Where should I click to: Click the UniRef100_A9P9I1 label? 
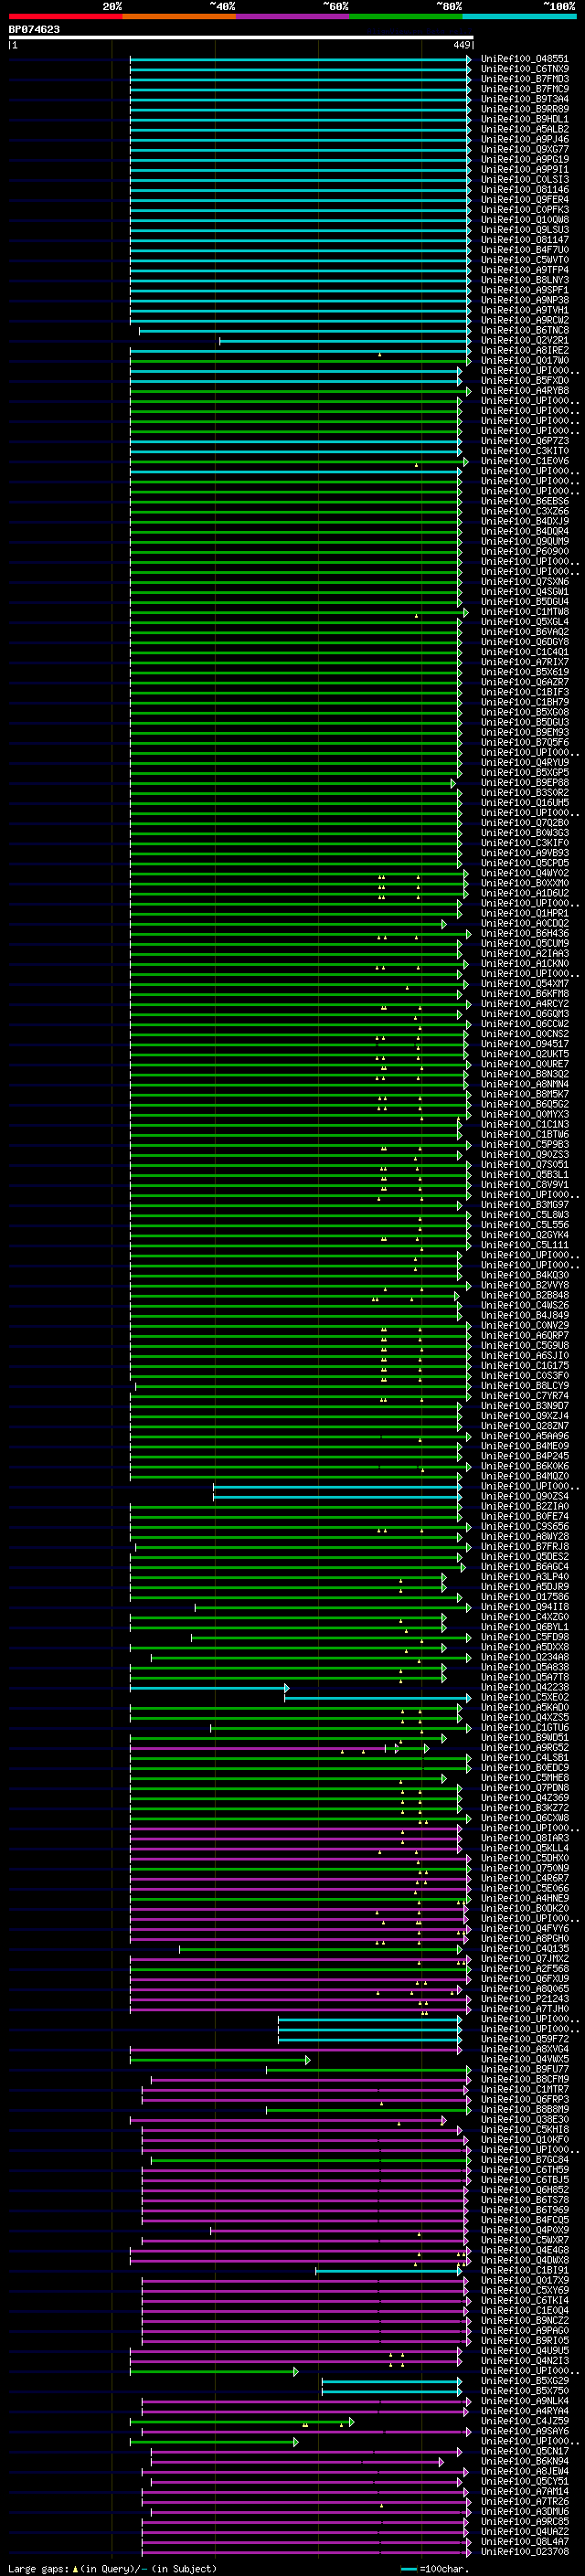(x=524, y=170)
